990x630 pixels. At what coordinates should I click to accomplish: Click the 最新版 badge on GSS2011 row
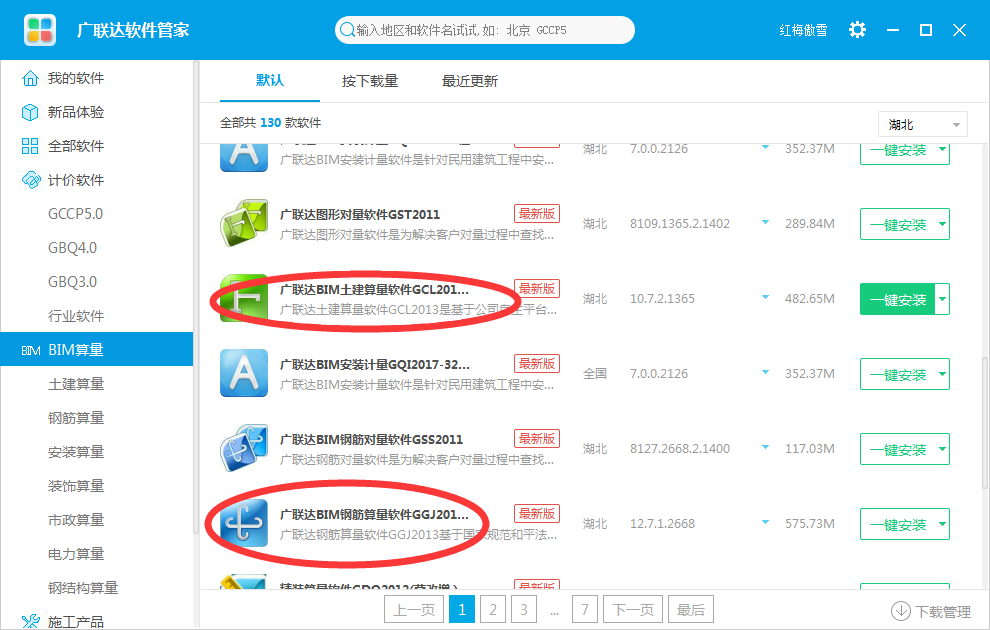537,439
